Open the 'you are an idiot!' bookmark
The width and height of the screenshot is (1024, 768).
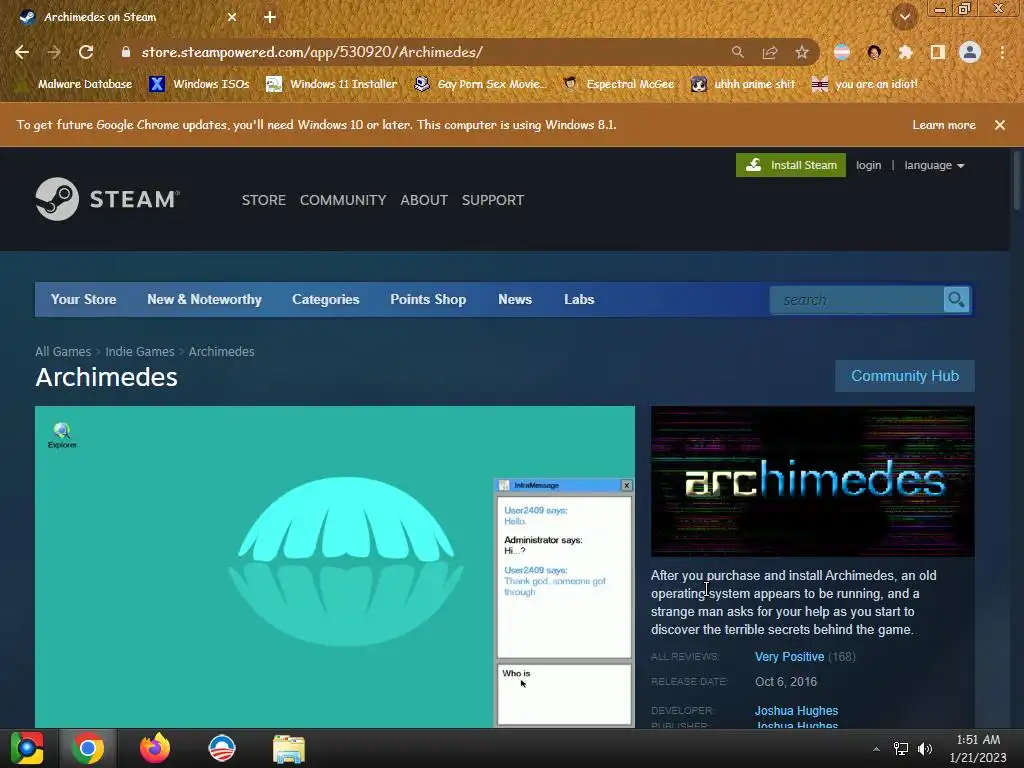(x=865, y=84)
